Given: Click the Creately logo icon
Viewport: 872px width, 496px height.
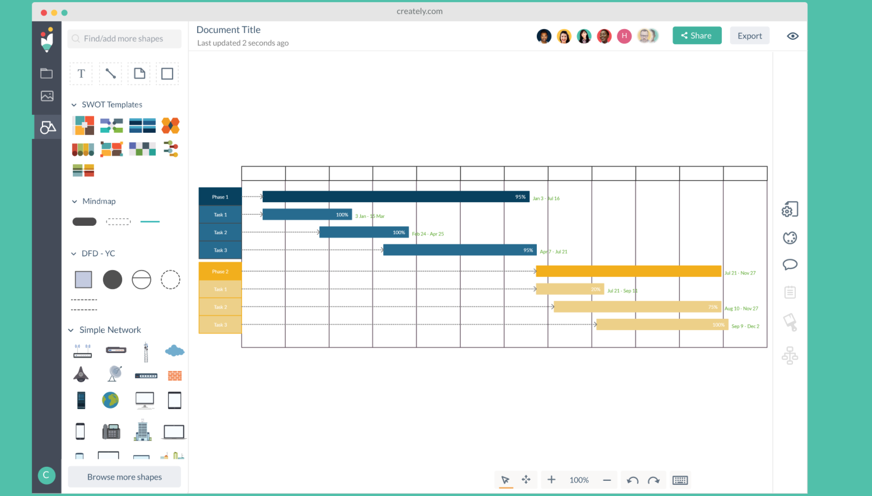Looking at the screenshot, I should coord(47,39).
